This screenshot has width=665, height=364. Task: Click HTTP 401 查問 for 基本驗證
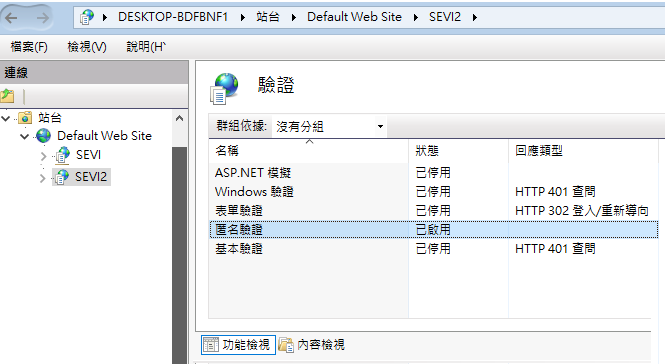click(x=555, y=249)
